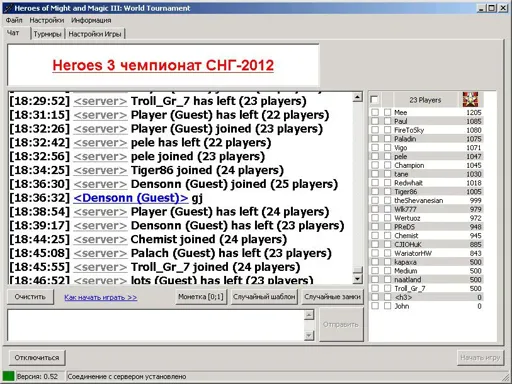
Task: Select player tane in the list
Action: click(401, 174)
